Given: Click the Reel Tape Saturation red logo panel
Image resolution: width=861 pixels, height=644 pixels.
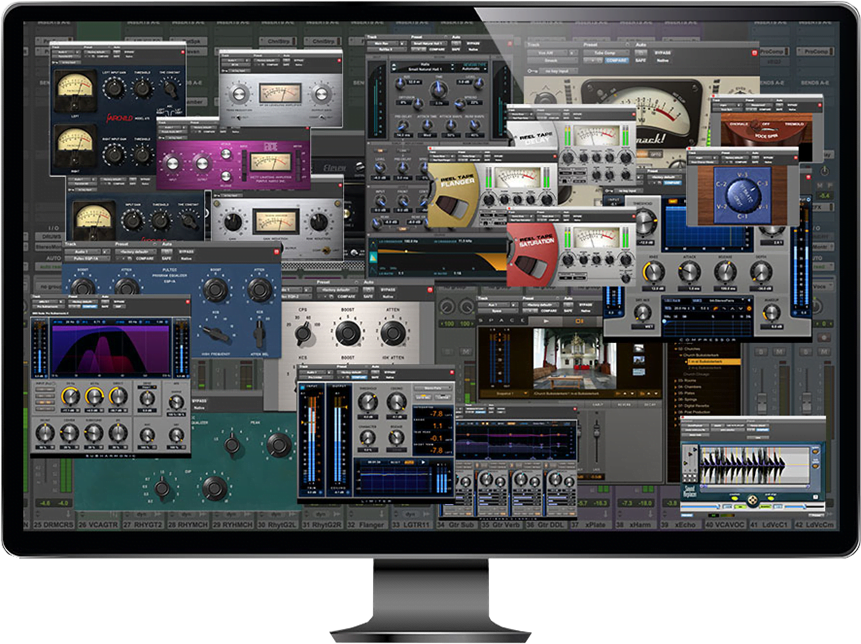Looking at the screenshot, I should tap(532, 255).
